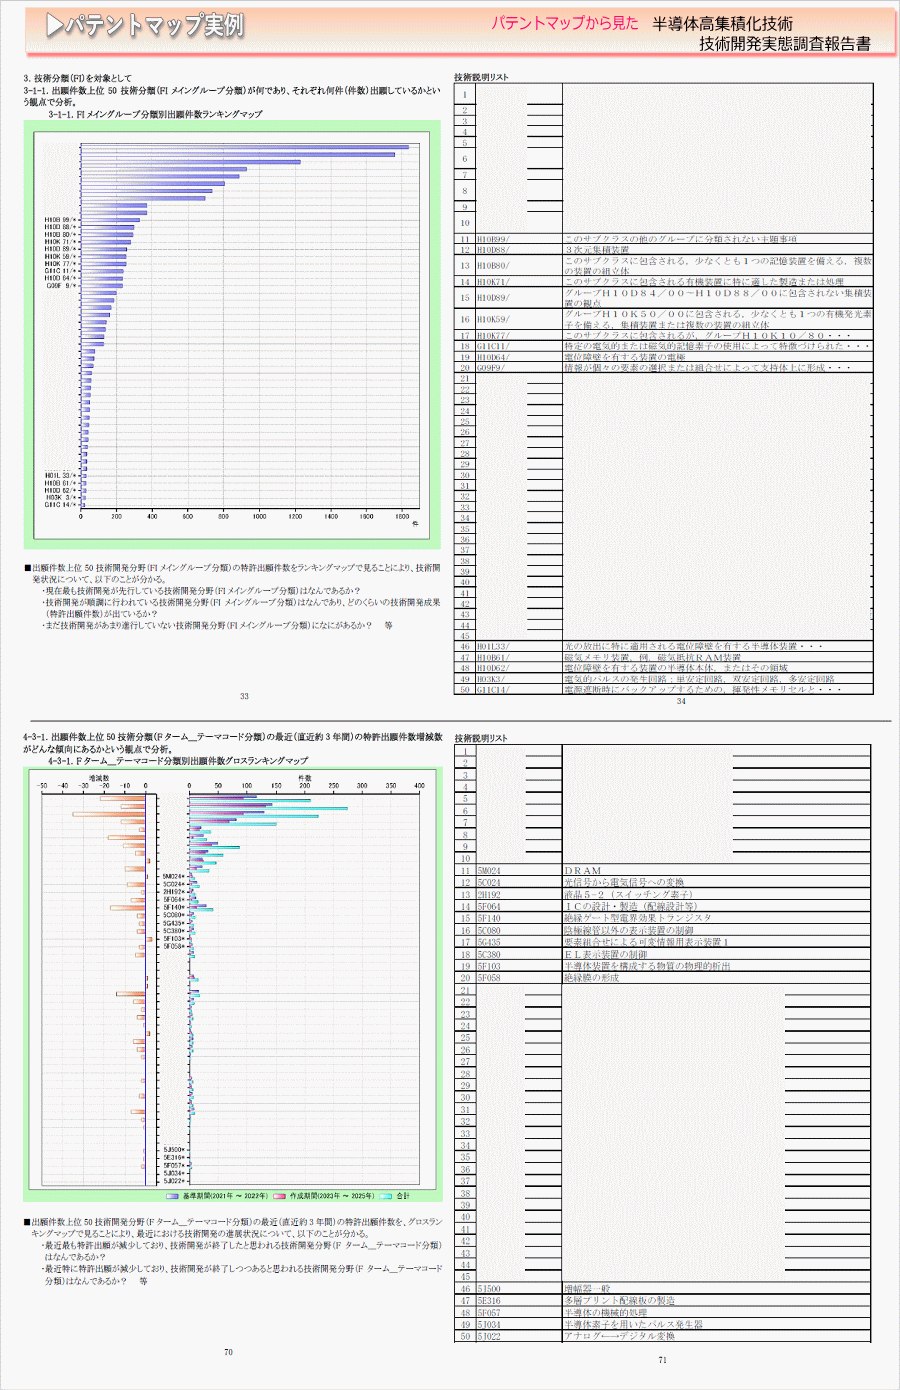Screen dimensions: 900x1390
Task: Click the パテントマップ実例 header title
Action: (155, 26)
